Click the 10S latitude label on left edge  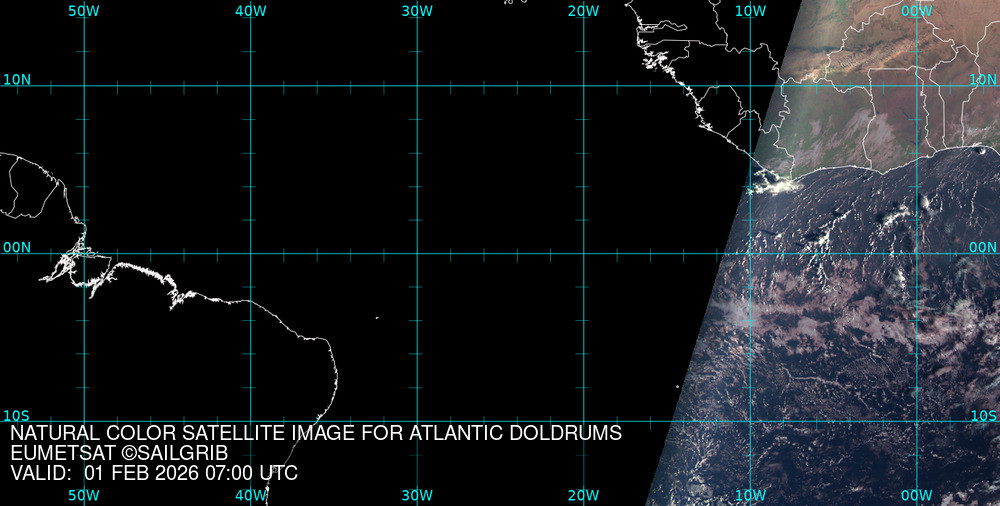(x=17, y=415)
